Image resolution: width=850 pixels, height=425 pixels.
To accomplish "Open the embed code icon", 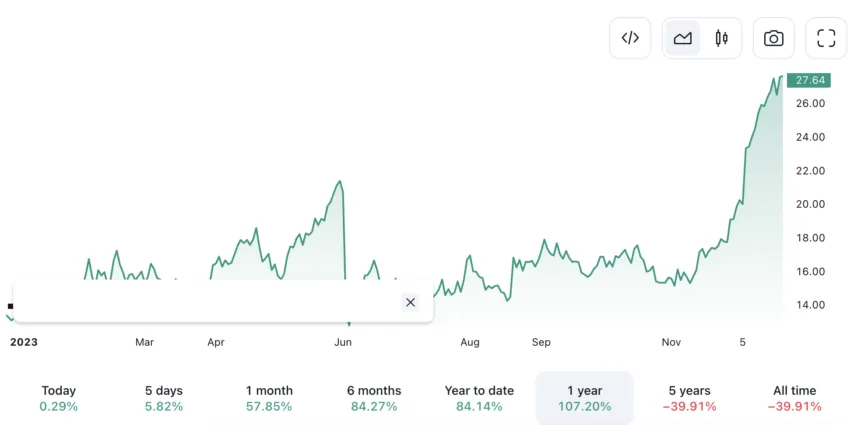I will coord(630,38).
